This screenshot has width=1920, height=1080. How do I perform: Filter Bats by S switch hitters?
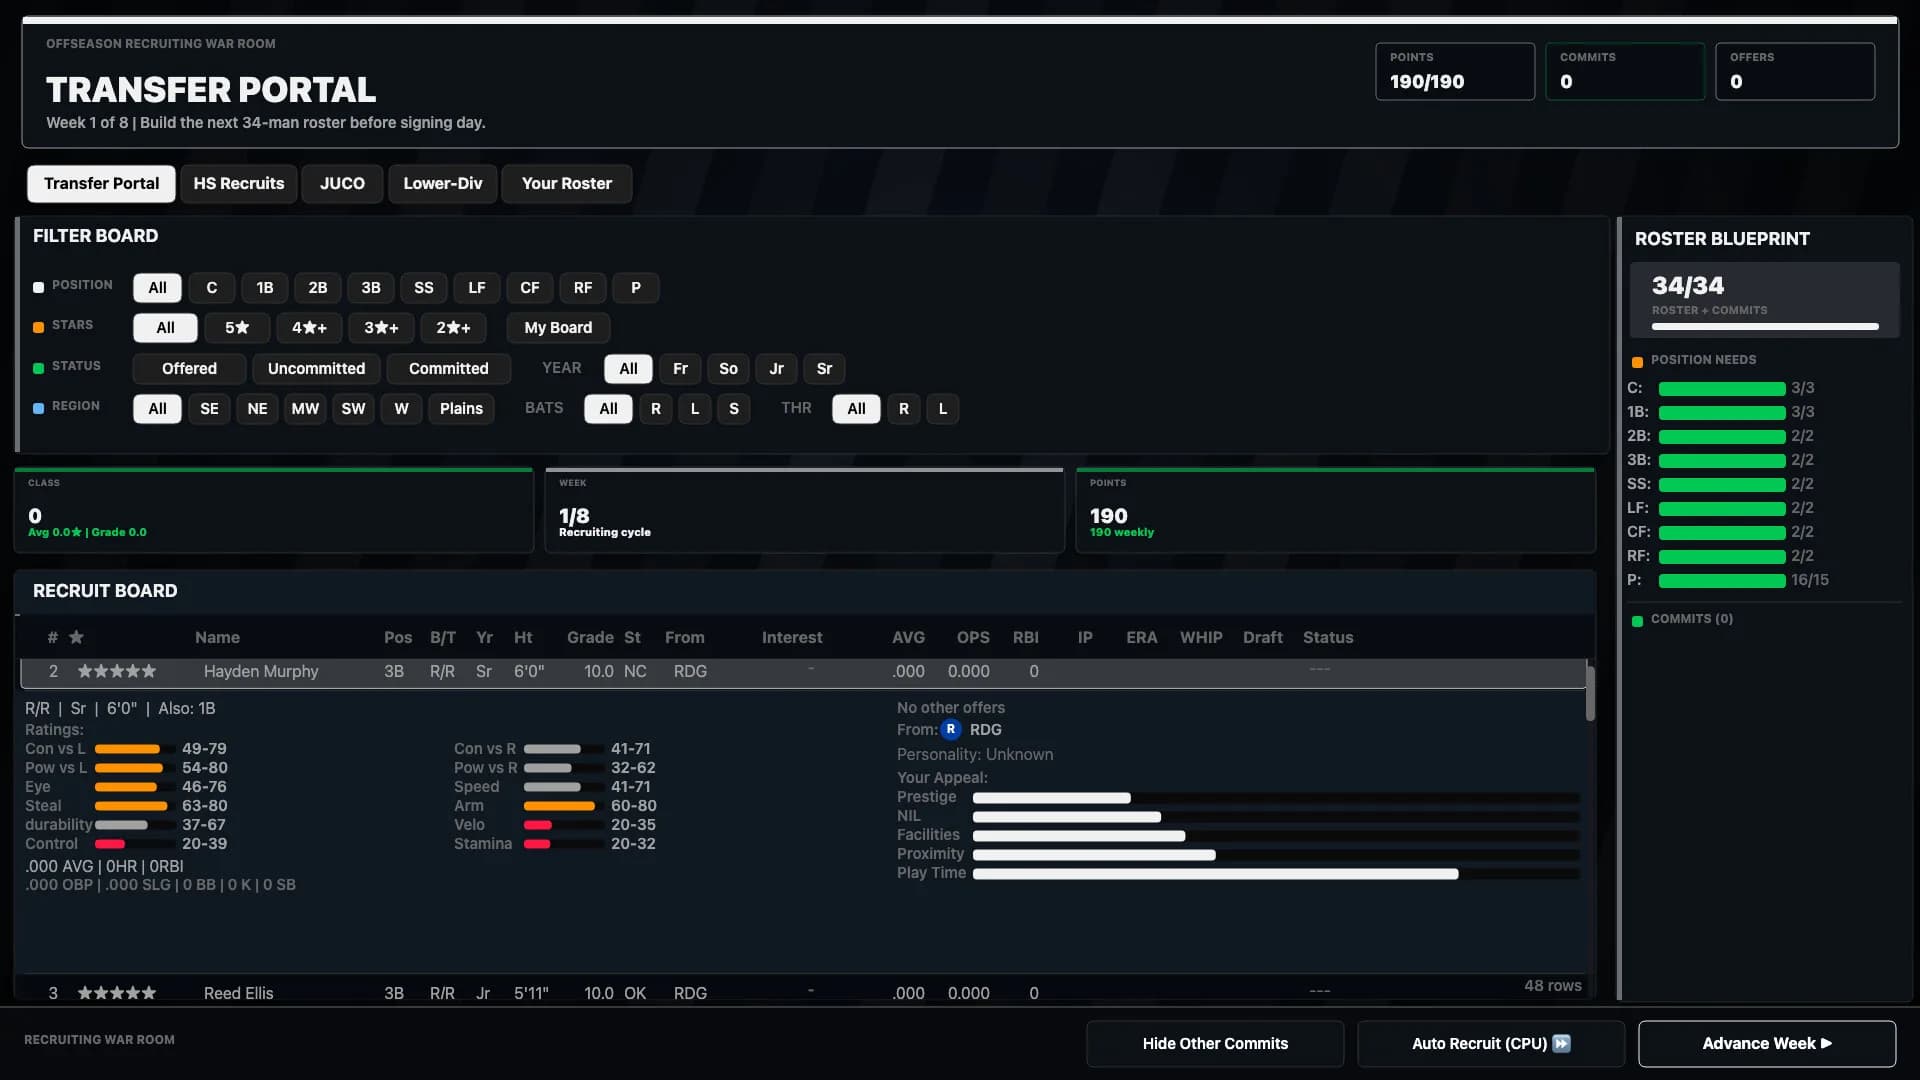[x=734, y=409]
